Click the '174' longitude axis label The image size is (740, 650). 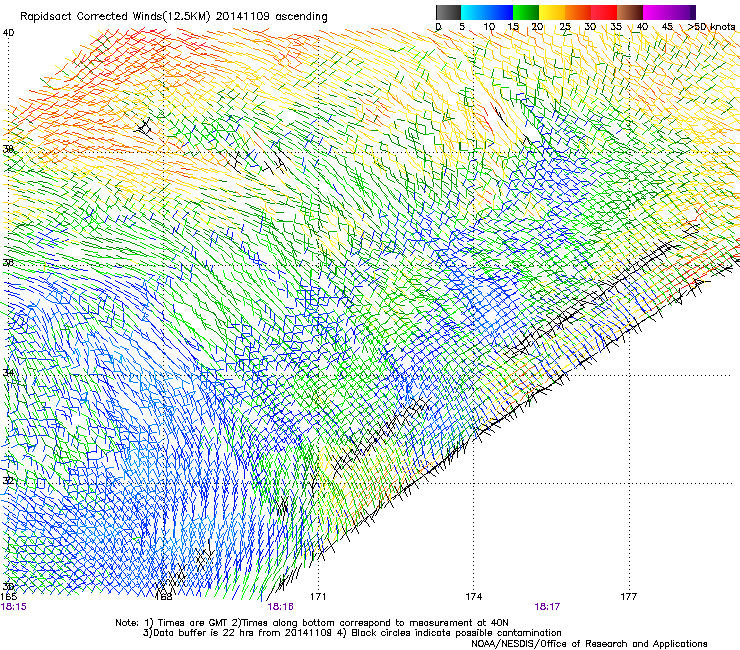[473, 597]
